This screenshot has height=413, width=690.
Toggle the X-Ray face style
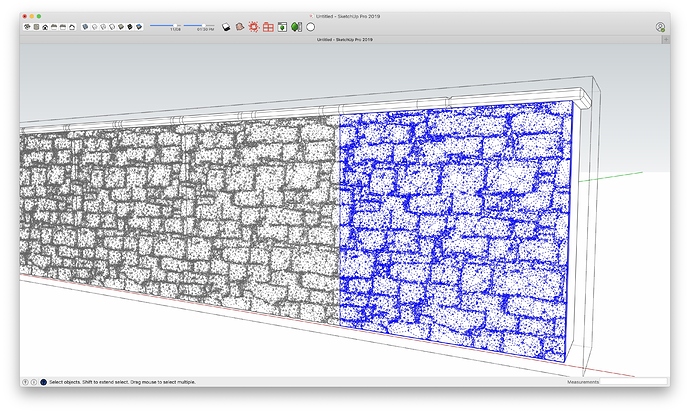coord(85,27)
